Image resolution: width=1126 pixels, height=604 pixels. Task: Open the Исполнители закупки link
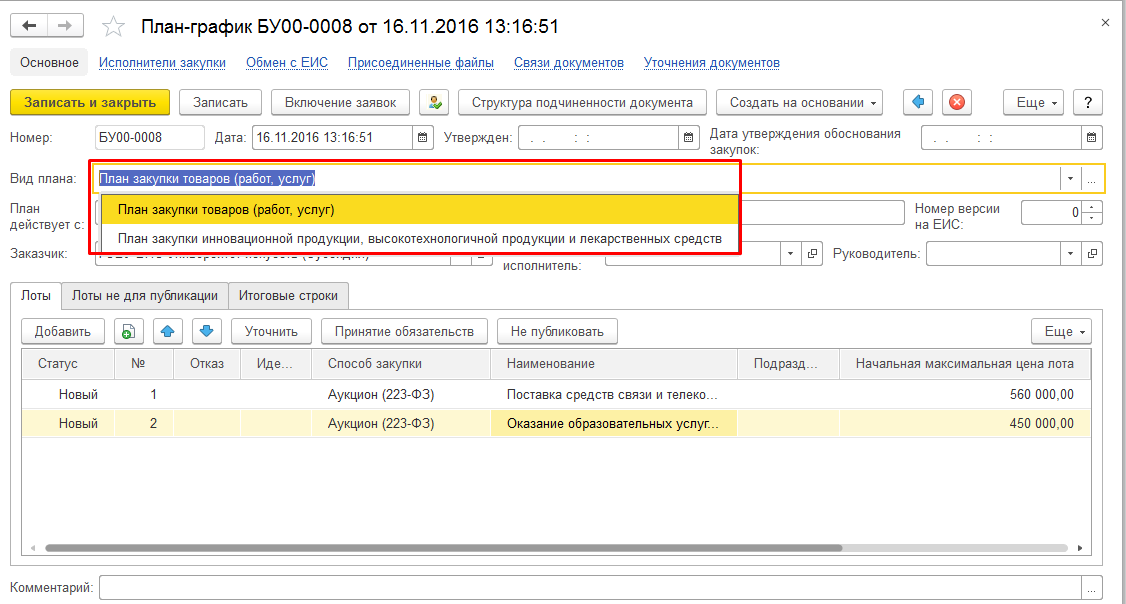click(x=162, y=62)
